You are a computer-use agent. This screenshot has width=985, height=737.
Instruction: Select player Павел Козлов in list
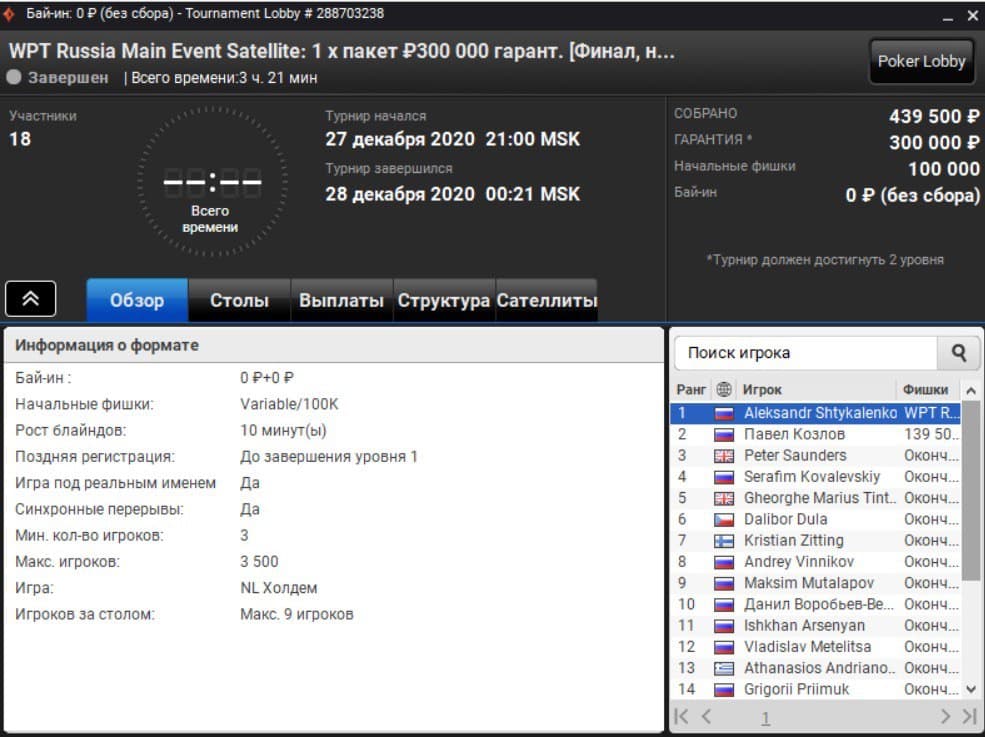pos(794,434)
